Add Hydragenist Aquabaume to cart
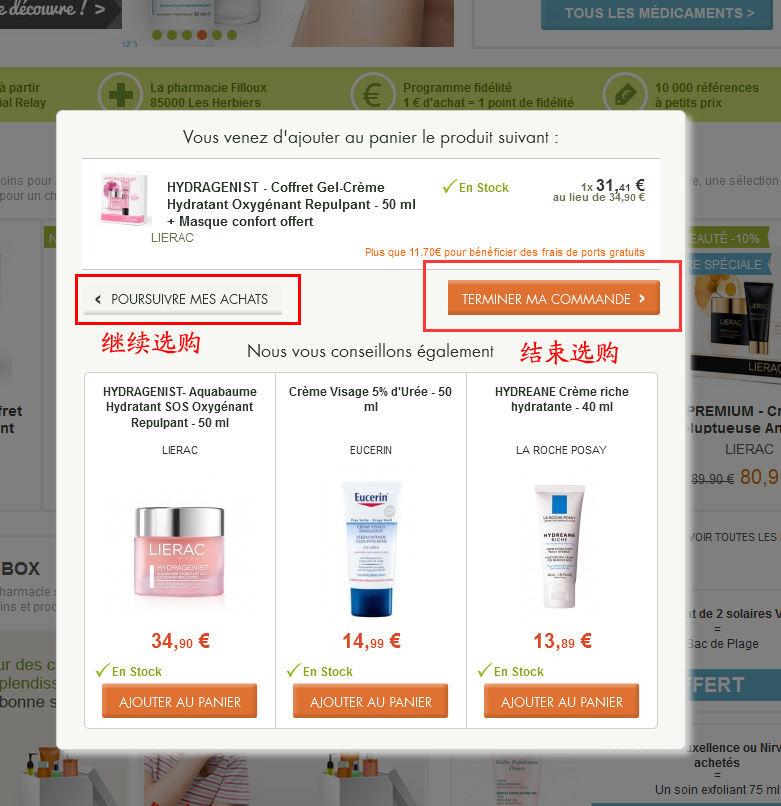The image size is (781, 806). point(179,701)
